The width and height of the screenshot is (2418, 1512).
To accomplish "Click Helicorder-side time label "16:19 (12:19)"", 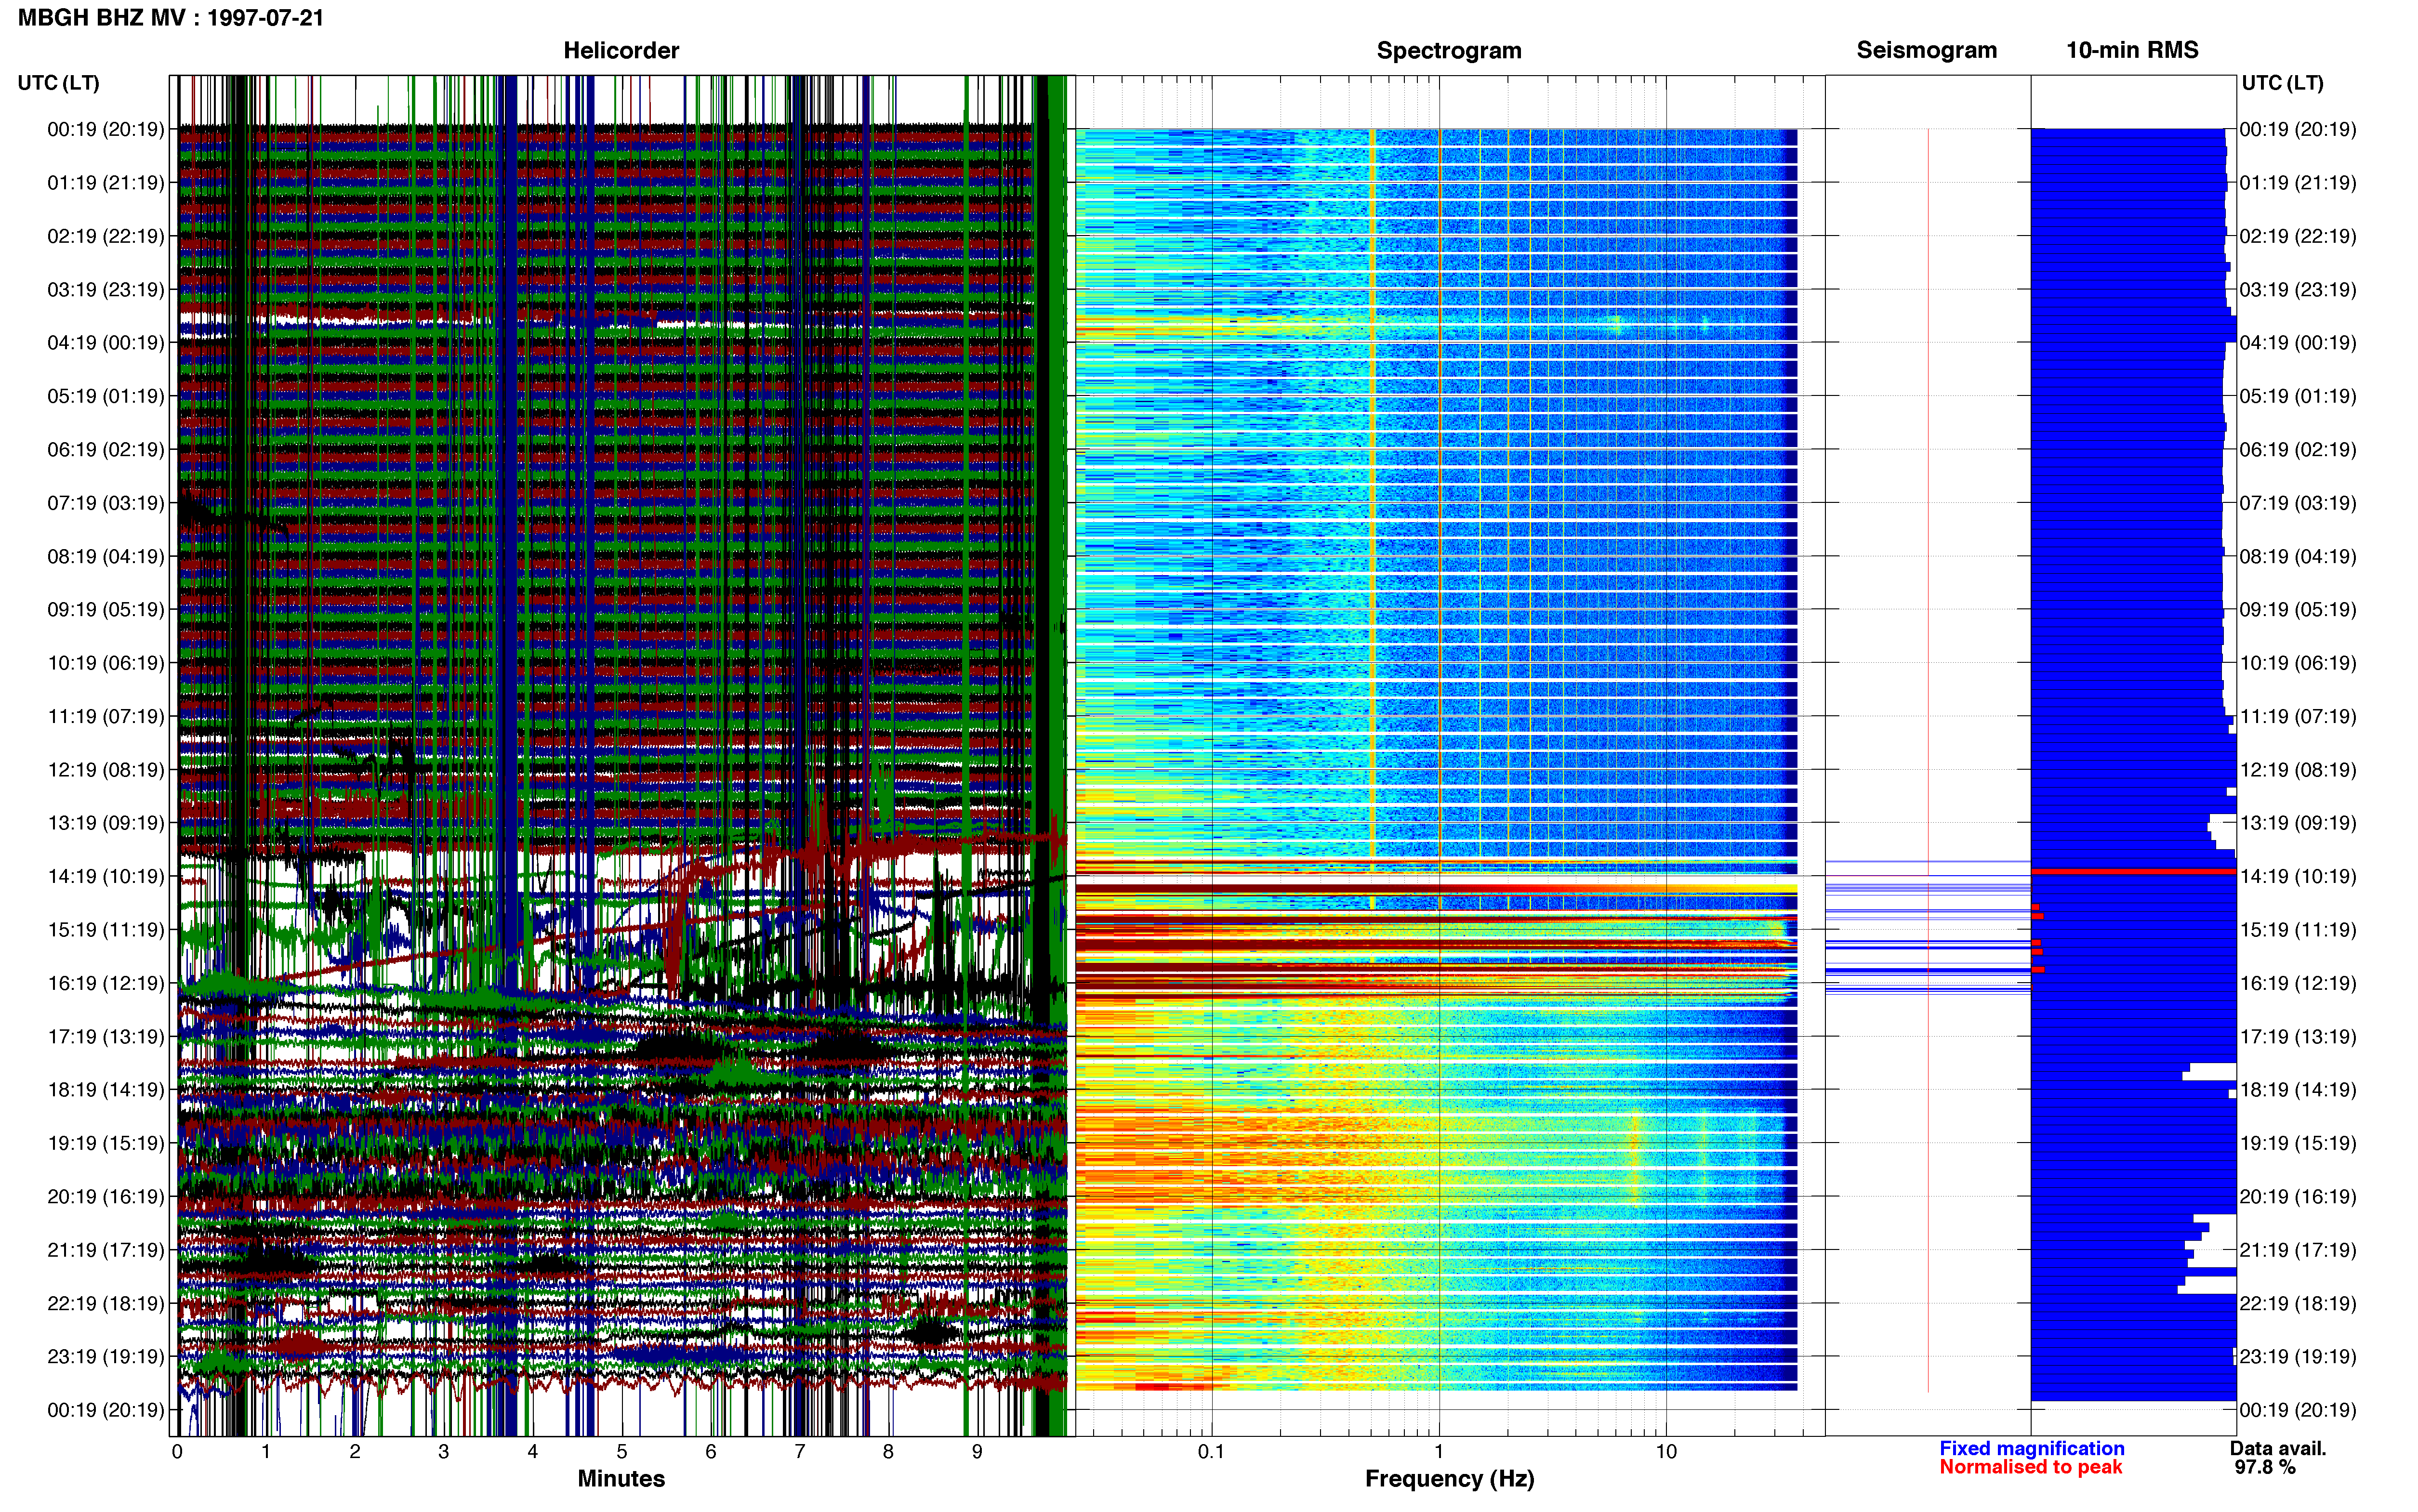I will pyautogui.click(x=106, y=983).
